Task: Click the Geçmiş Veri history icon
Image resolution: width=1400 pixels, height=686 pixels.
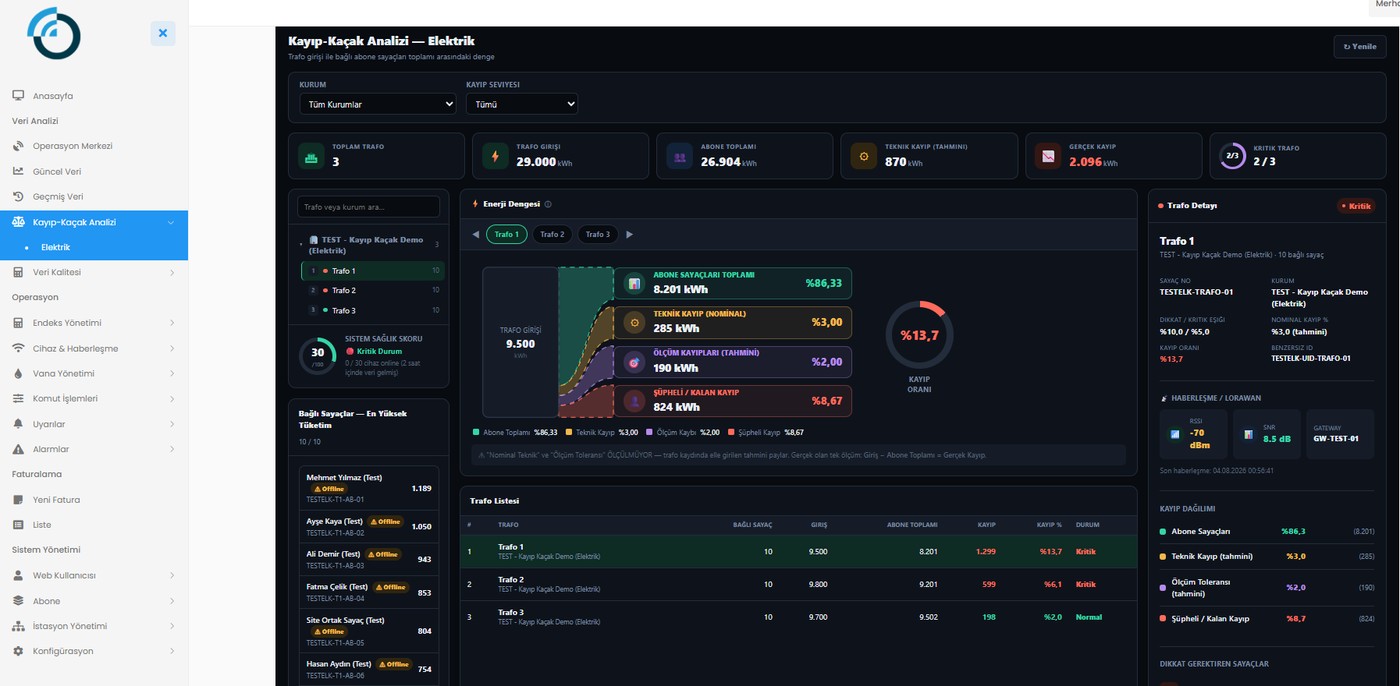Action: tap(18, 196)
